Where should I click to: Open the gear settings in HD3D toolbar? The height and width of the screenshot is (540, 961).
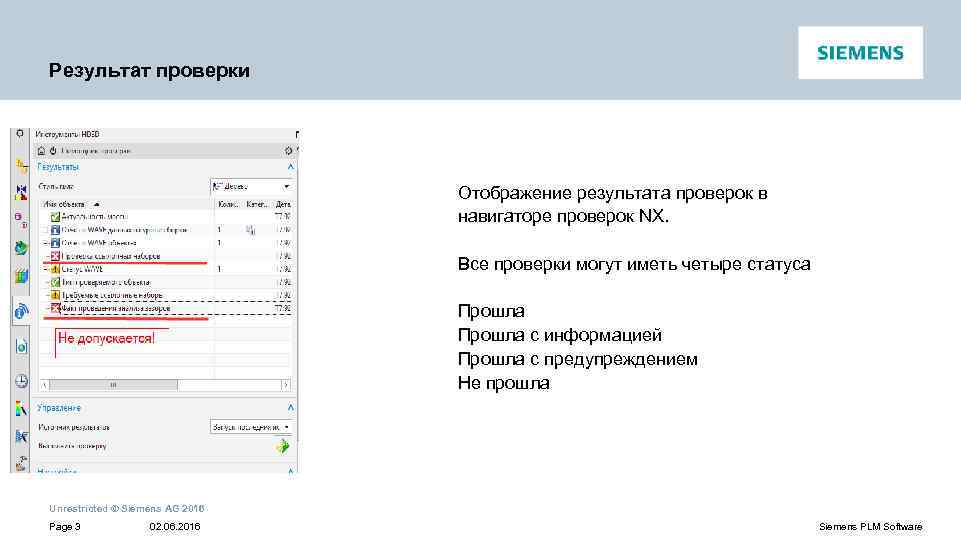pyautogui.click(x=288, y=151)
